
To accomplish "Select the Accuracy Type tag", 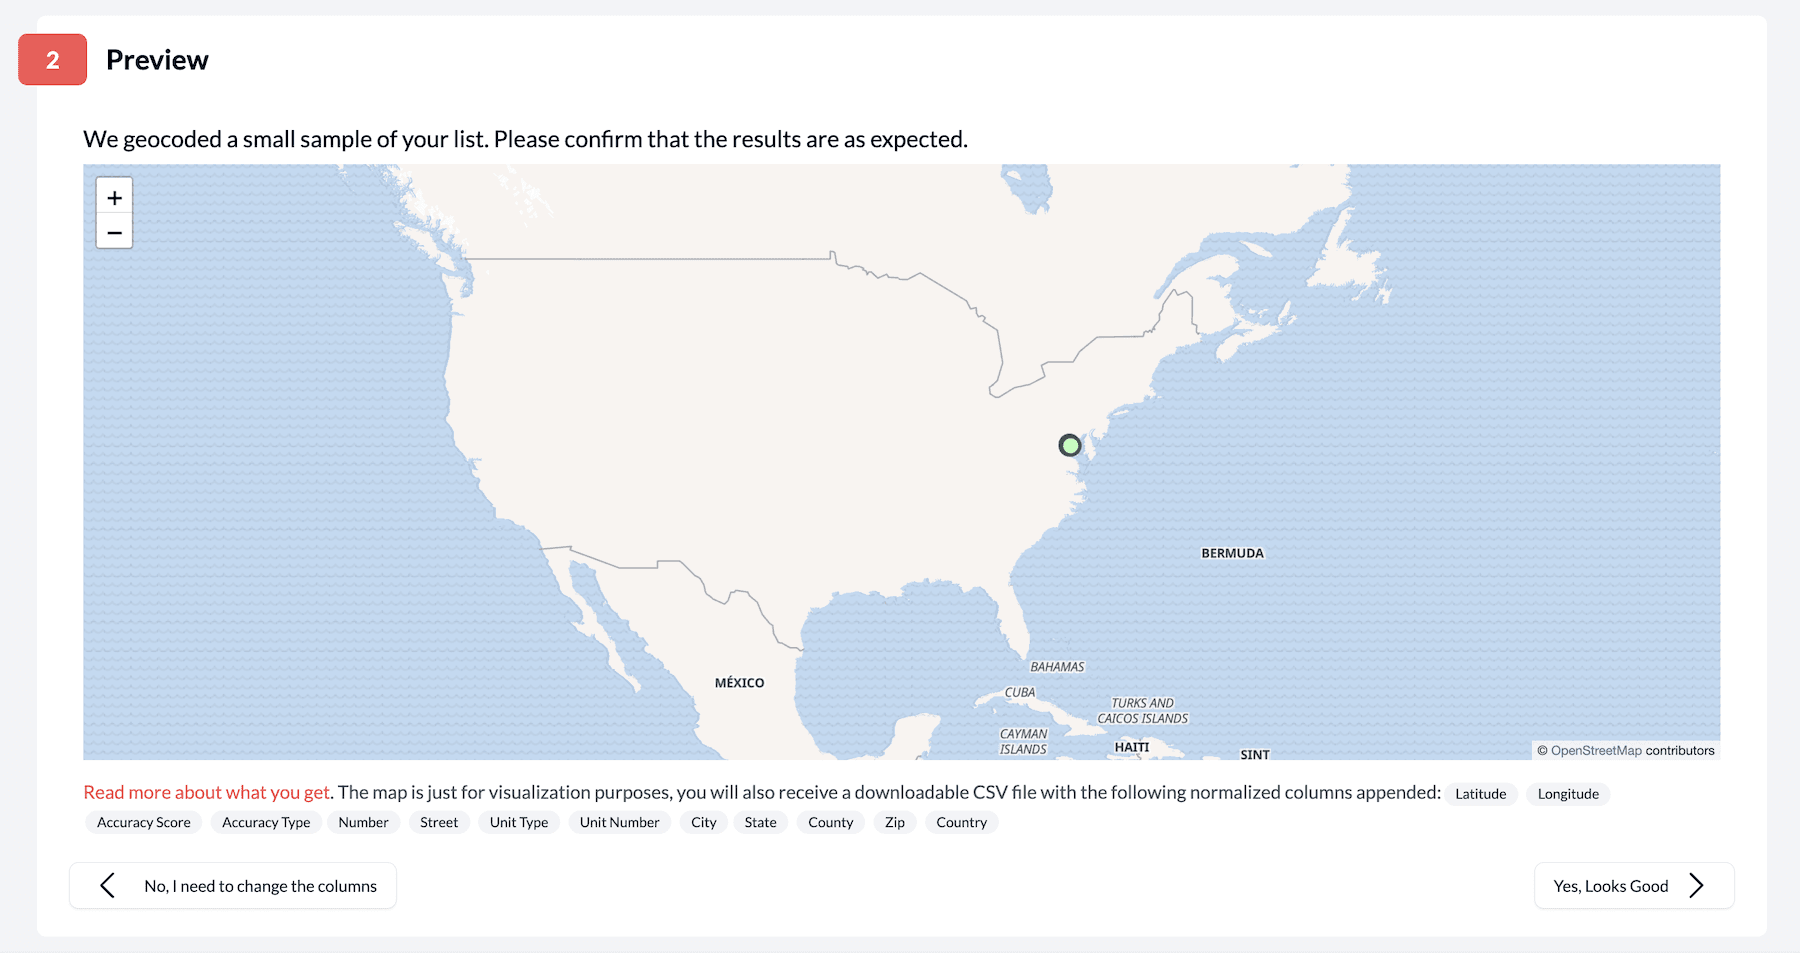I will pos(266,823).
